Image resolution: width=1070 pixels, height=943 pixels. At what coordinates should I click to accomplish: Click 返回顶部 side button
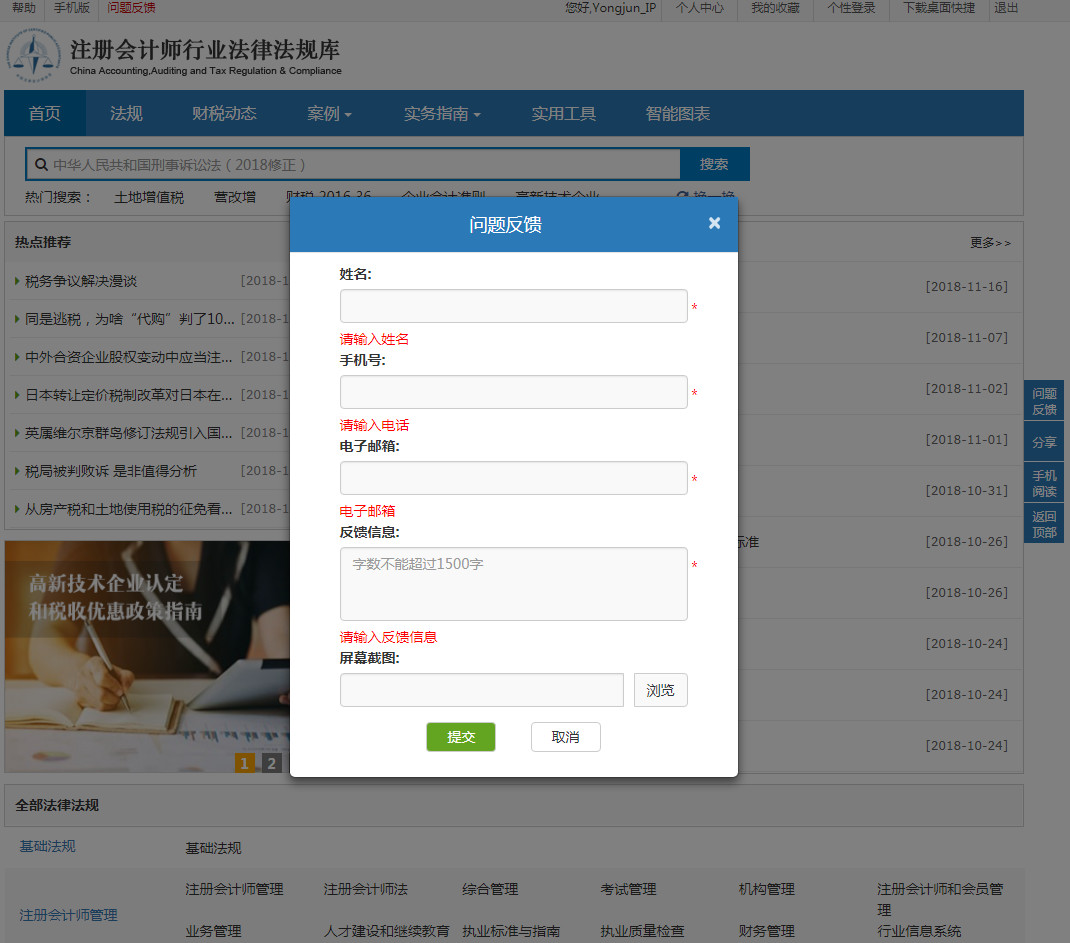(1043, 524)
